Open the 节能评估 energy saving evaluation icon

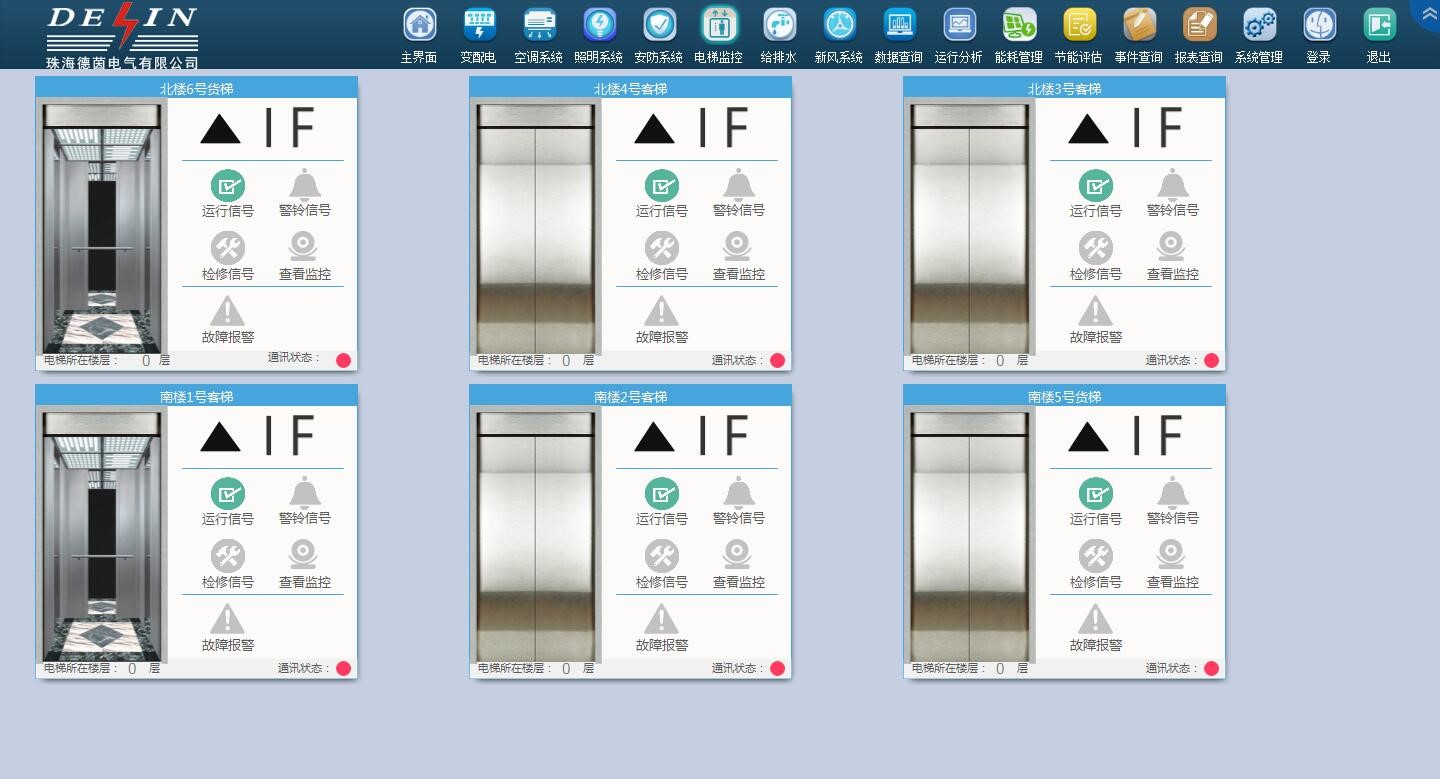1079,25
